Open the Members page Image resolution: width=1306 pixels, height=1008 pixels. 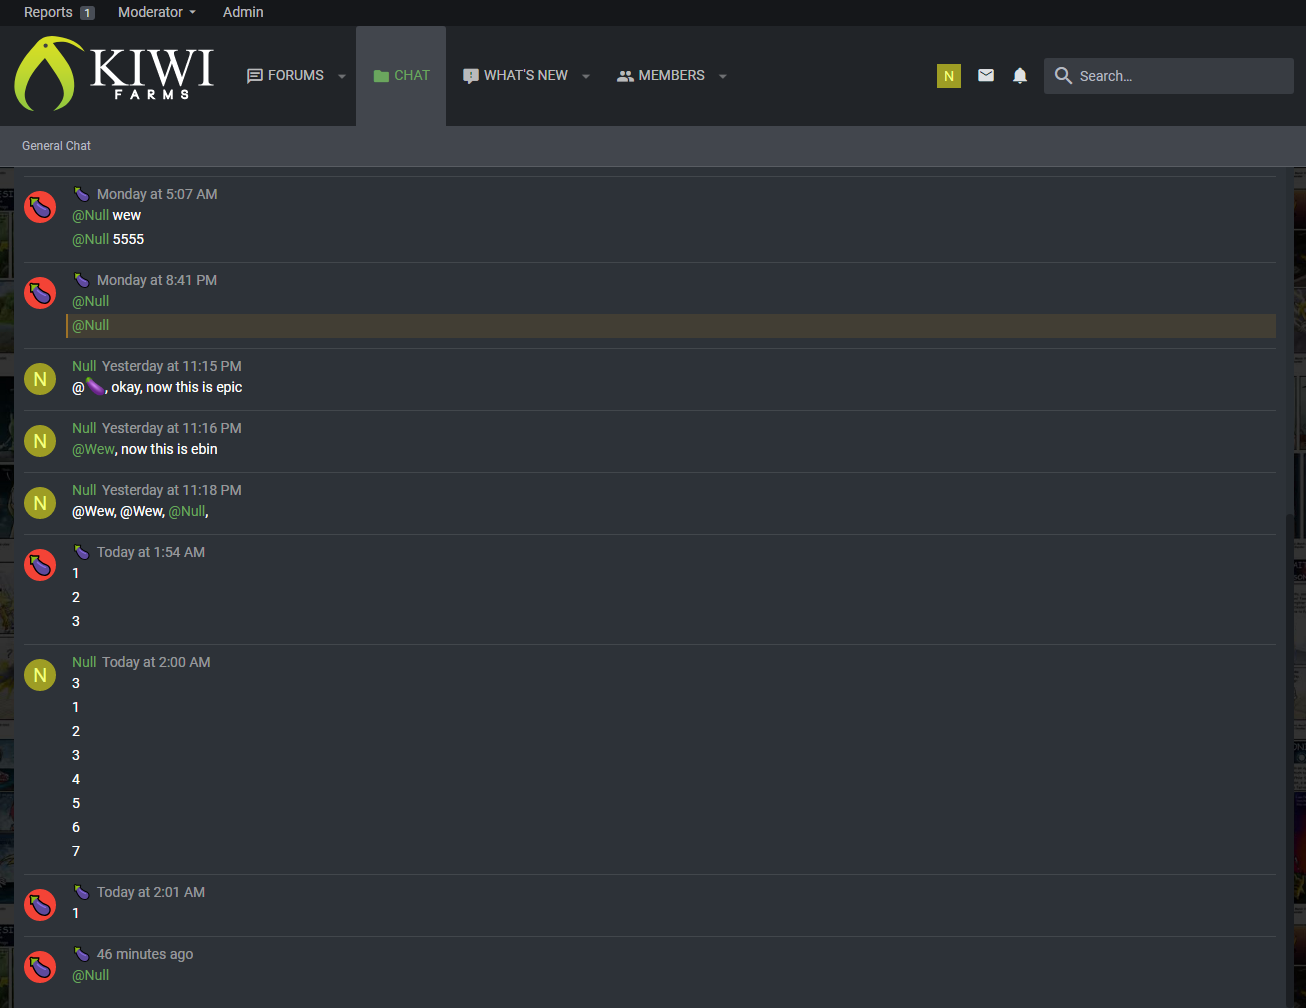click(x=661, y=76)
